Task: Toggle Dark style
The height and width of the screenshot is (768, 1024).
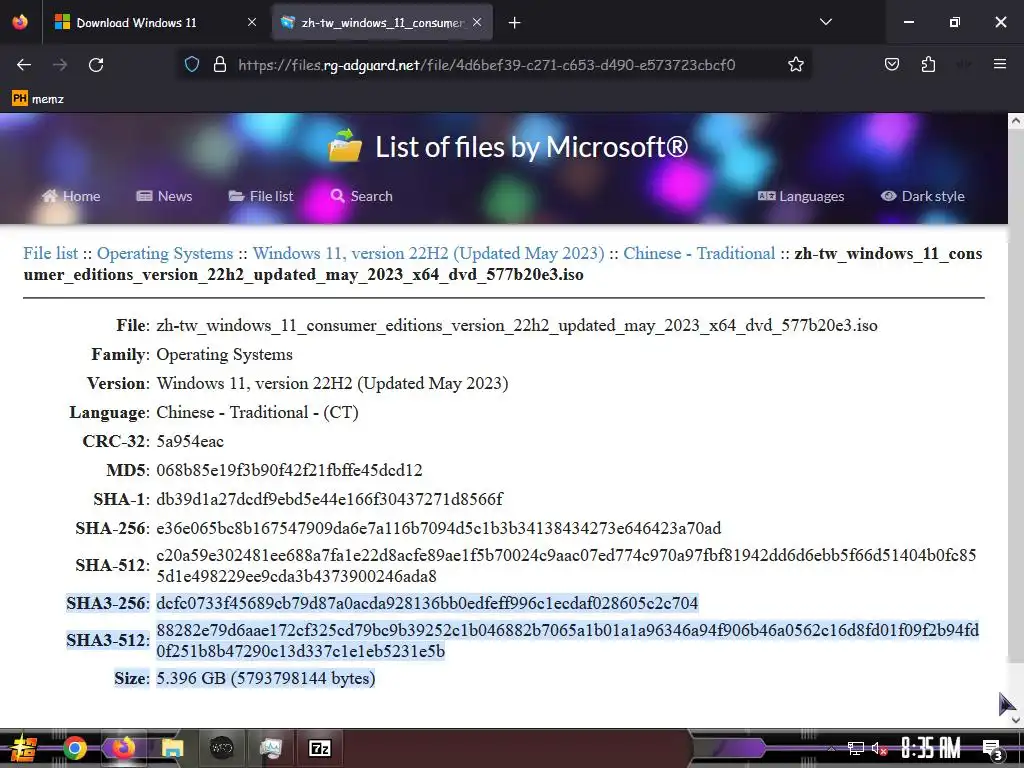Action: click(x=922, y=197)
